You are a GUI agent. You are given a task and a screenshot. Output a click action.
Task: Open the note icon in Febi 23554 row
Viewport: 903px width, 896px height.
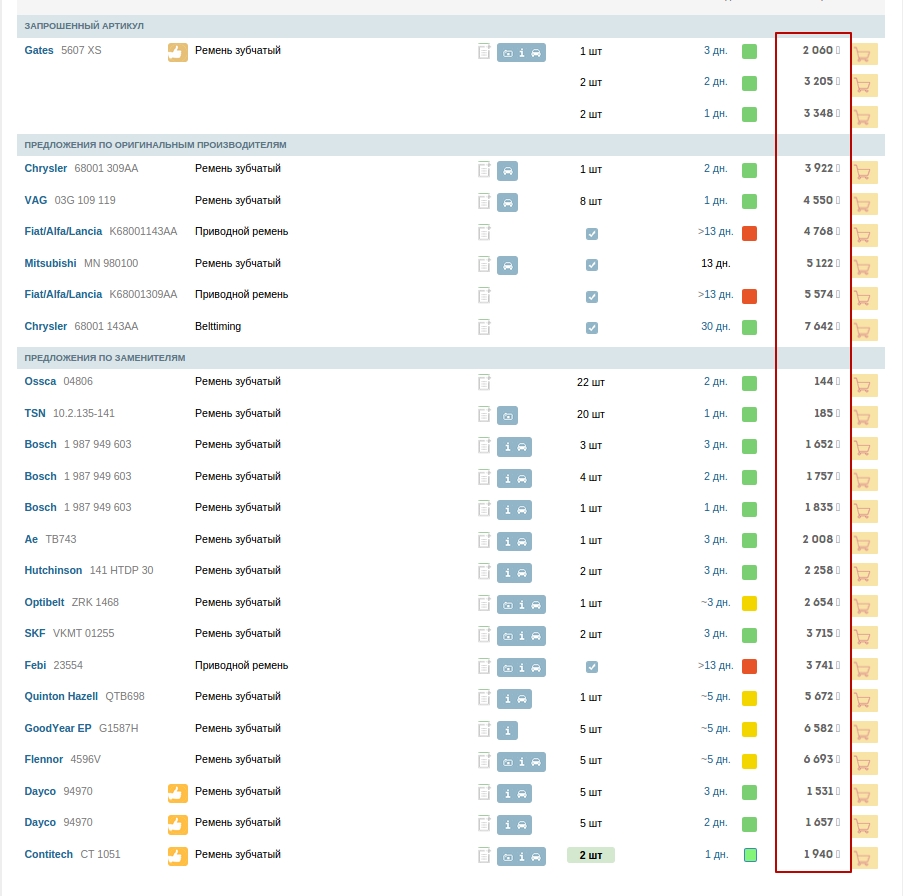tap(484, 666)
